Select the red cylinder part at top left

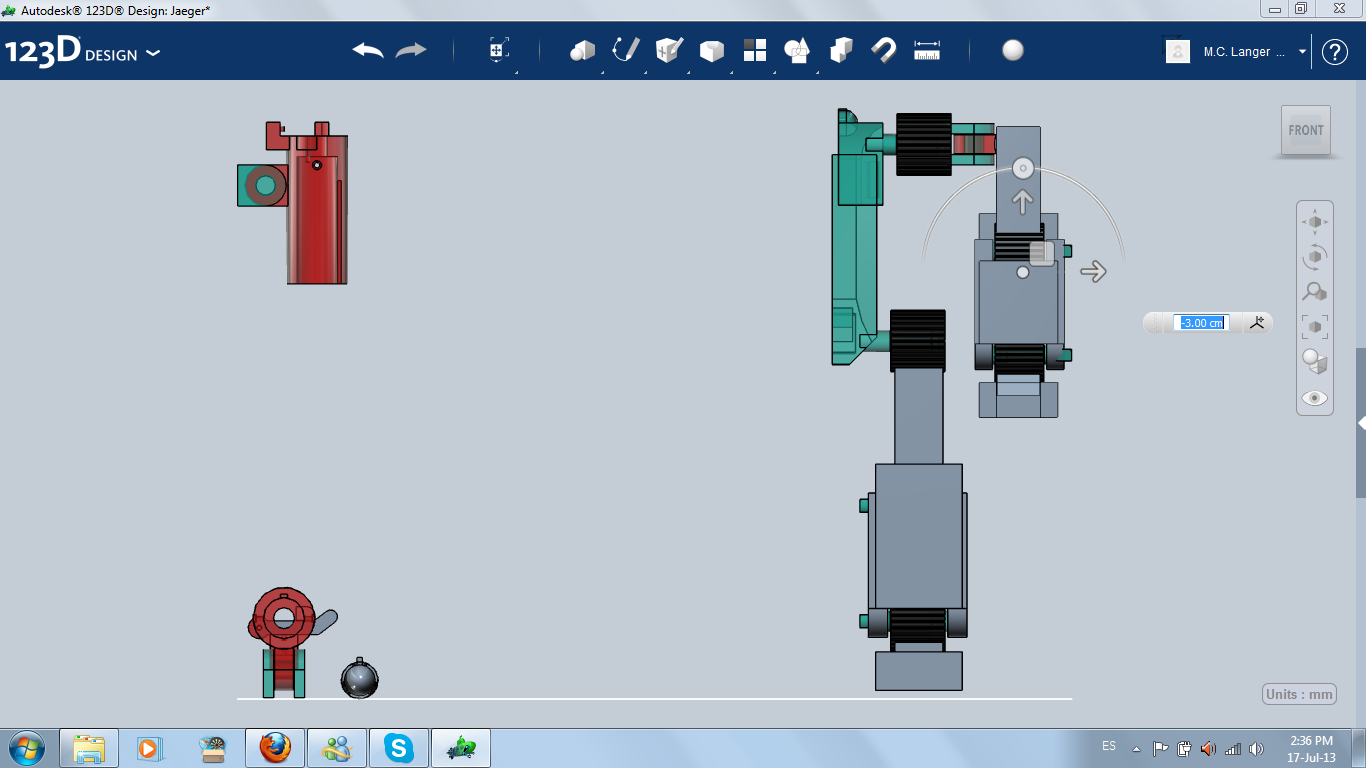pos(317,210)
